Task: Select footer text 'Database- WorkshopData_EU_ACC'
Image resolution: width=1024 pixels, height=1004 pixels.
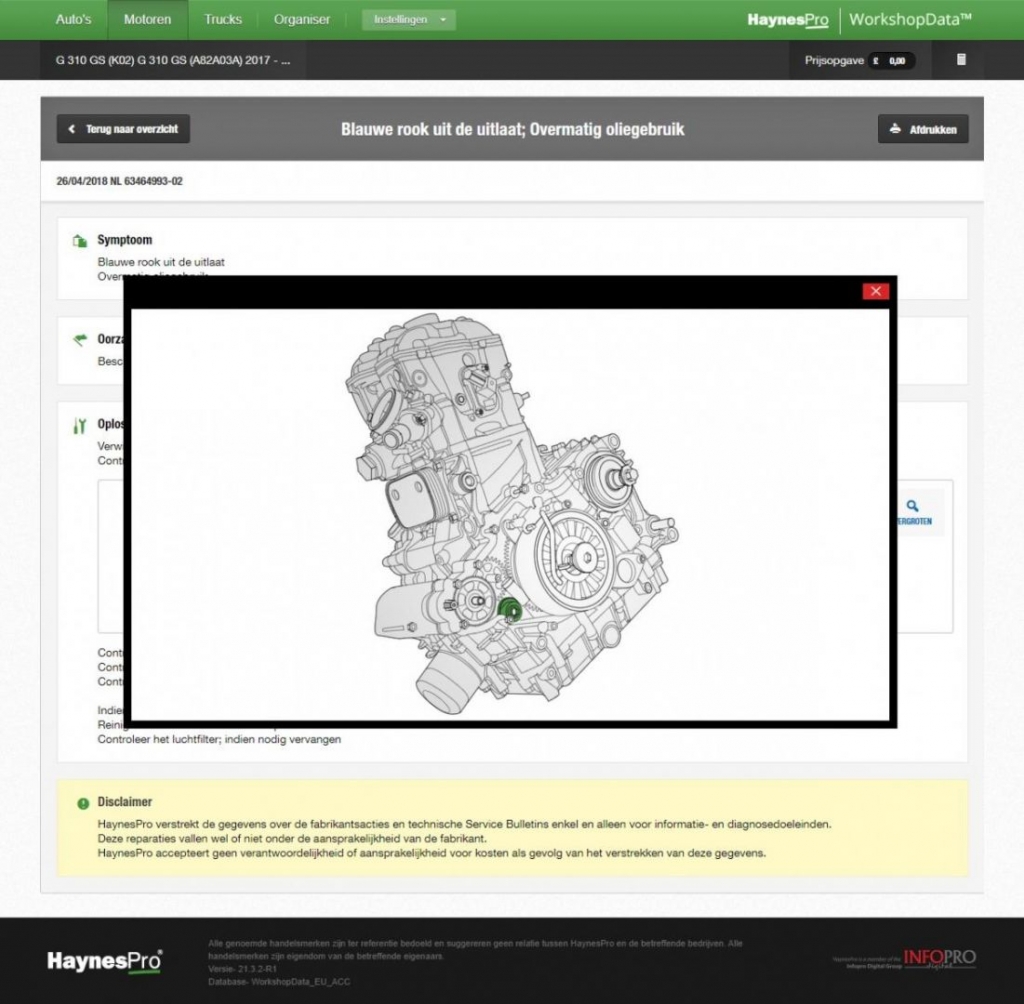Action: click(279, 982)
